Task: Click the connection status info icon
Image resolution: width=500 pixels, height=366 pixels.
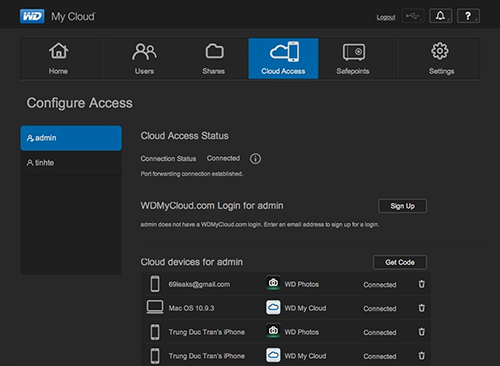Action: coord(255,159)
